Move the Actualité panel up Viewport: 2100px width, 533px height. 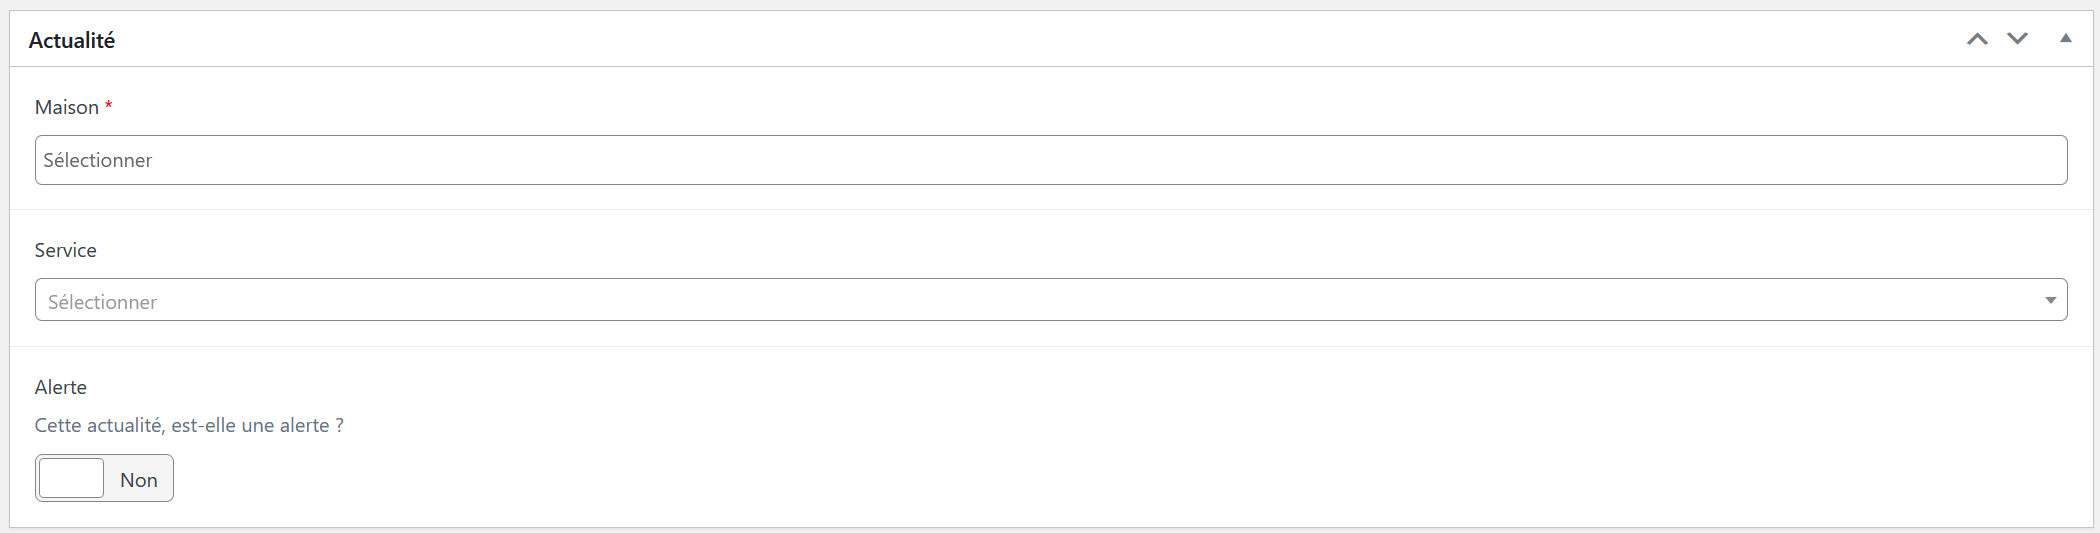coord(1977,39)
